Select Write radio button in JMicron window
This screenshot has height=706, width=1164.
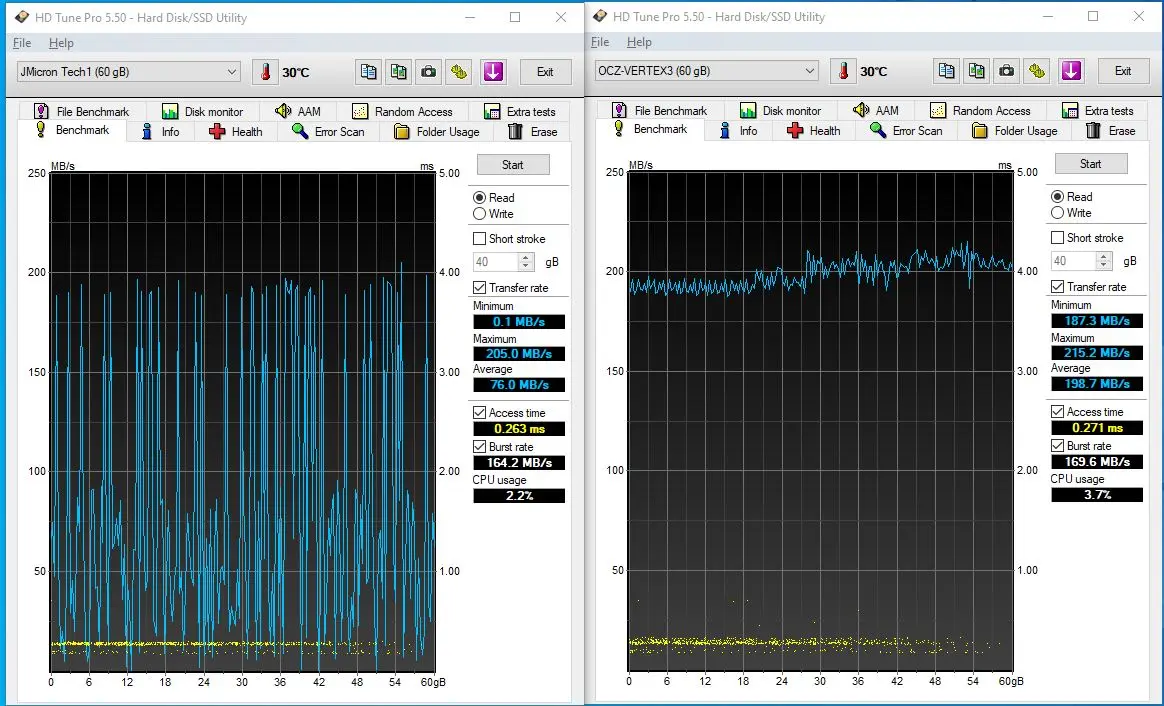[480, 214]
